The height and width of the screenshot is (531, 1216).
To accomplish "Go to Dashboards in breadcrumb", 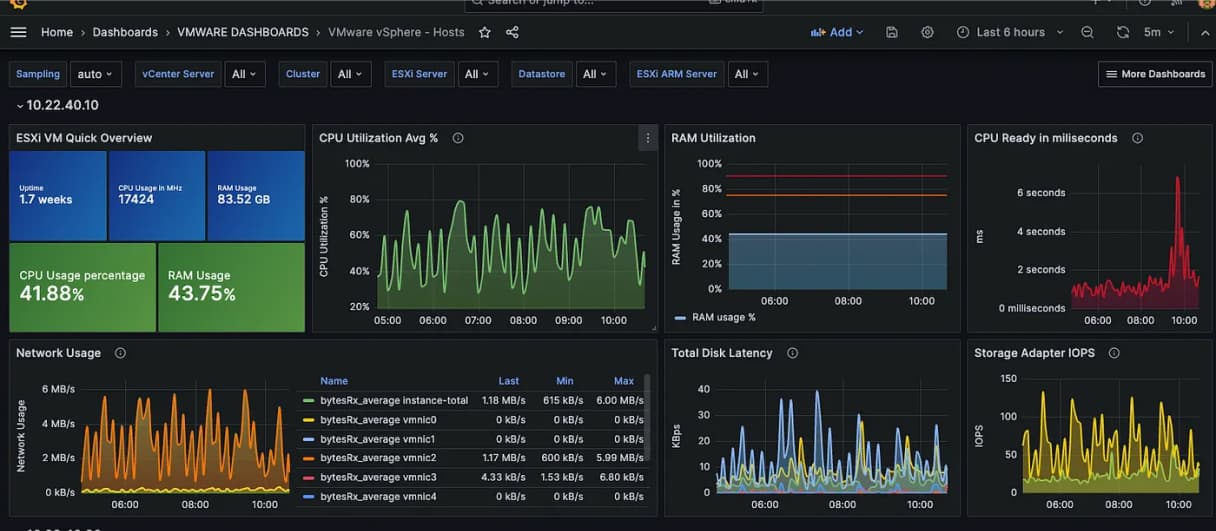I will coord(125,32).
